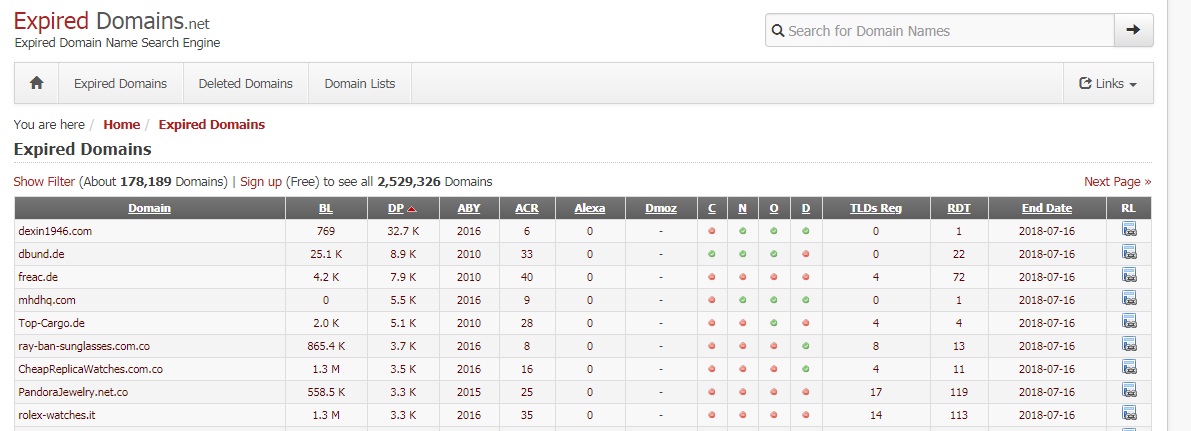Click inside the domain name search field
The image size is (1191, 431).
tap(945, 31)
